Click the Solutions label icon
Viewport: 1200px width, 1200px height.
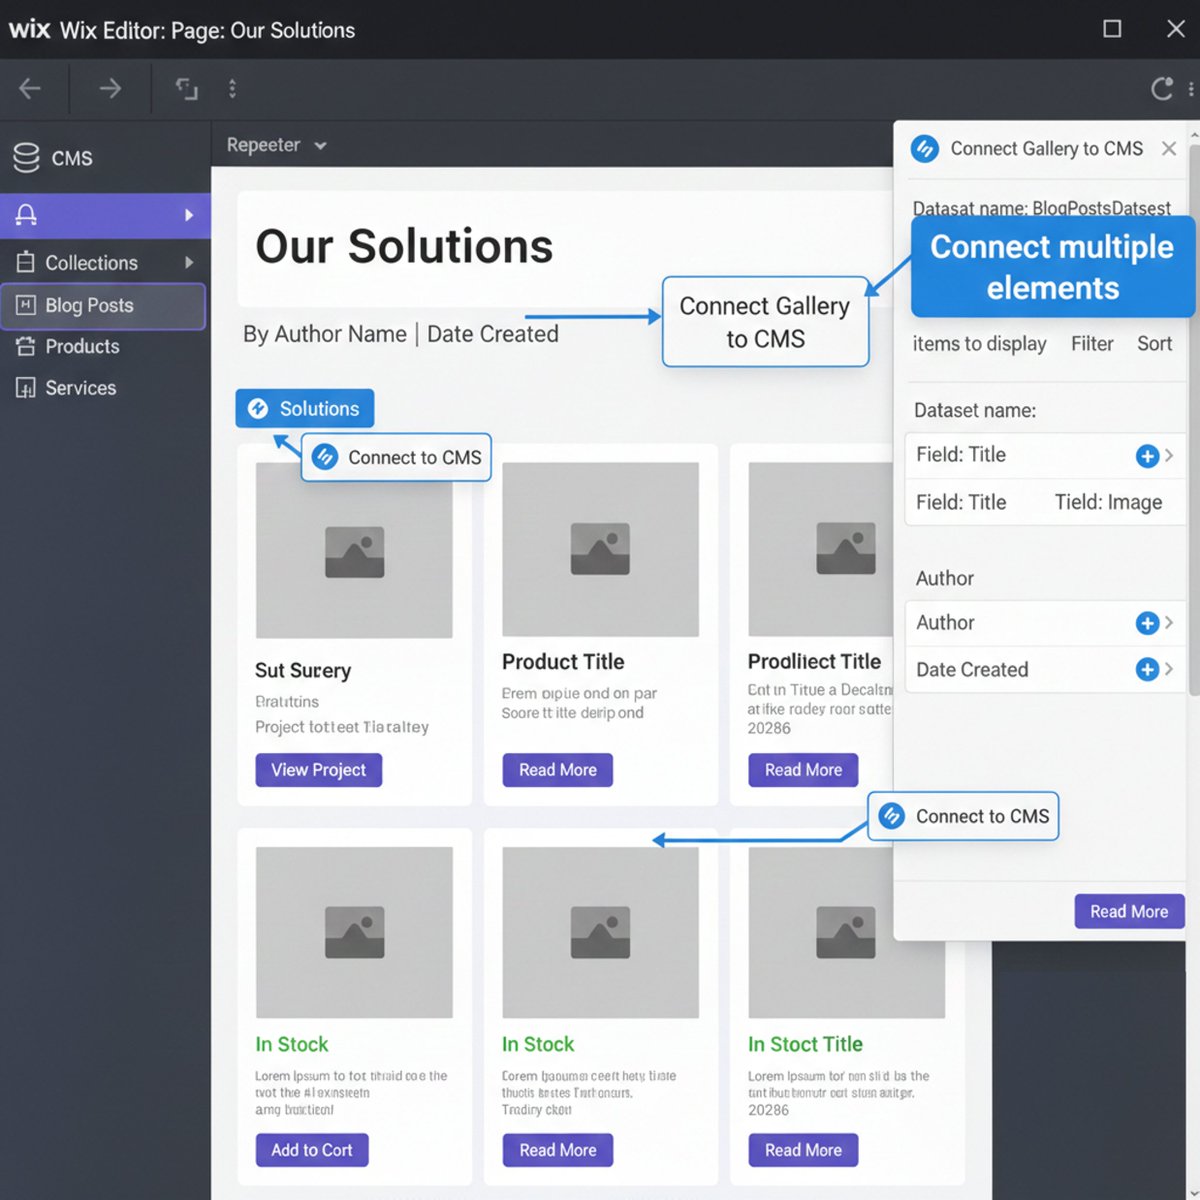(x=258, y=408)
